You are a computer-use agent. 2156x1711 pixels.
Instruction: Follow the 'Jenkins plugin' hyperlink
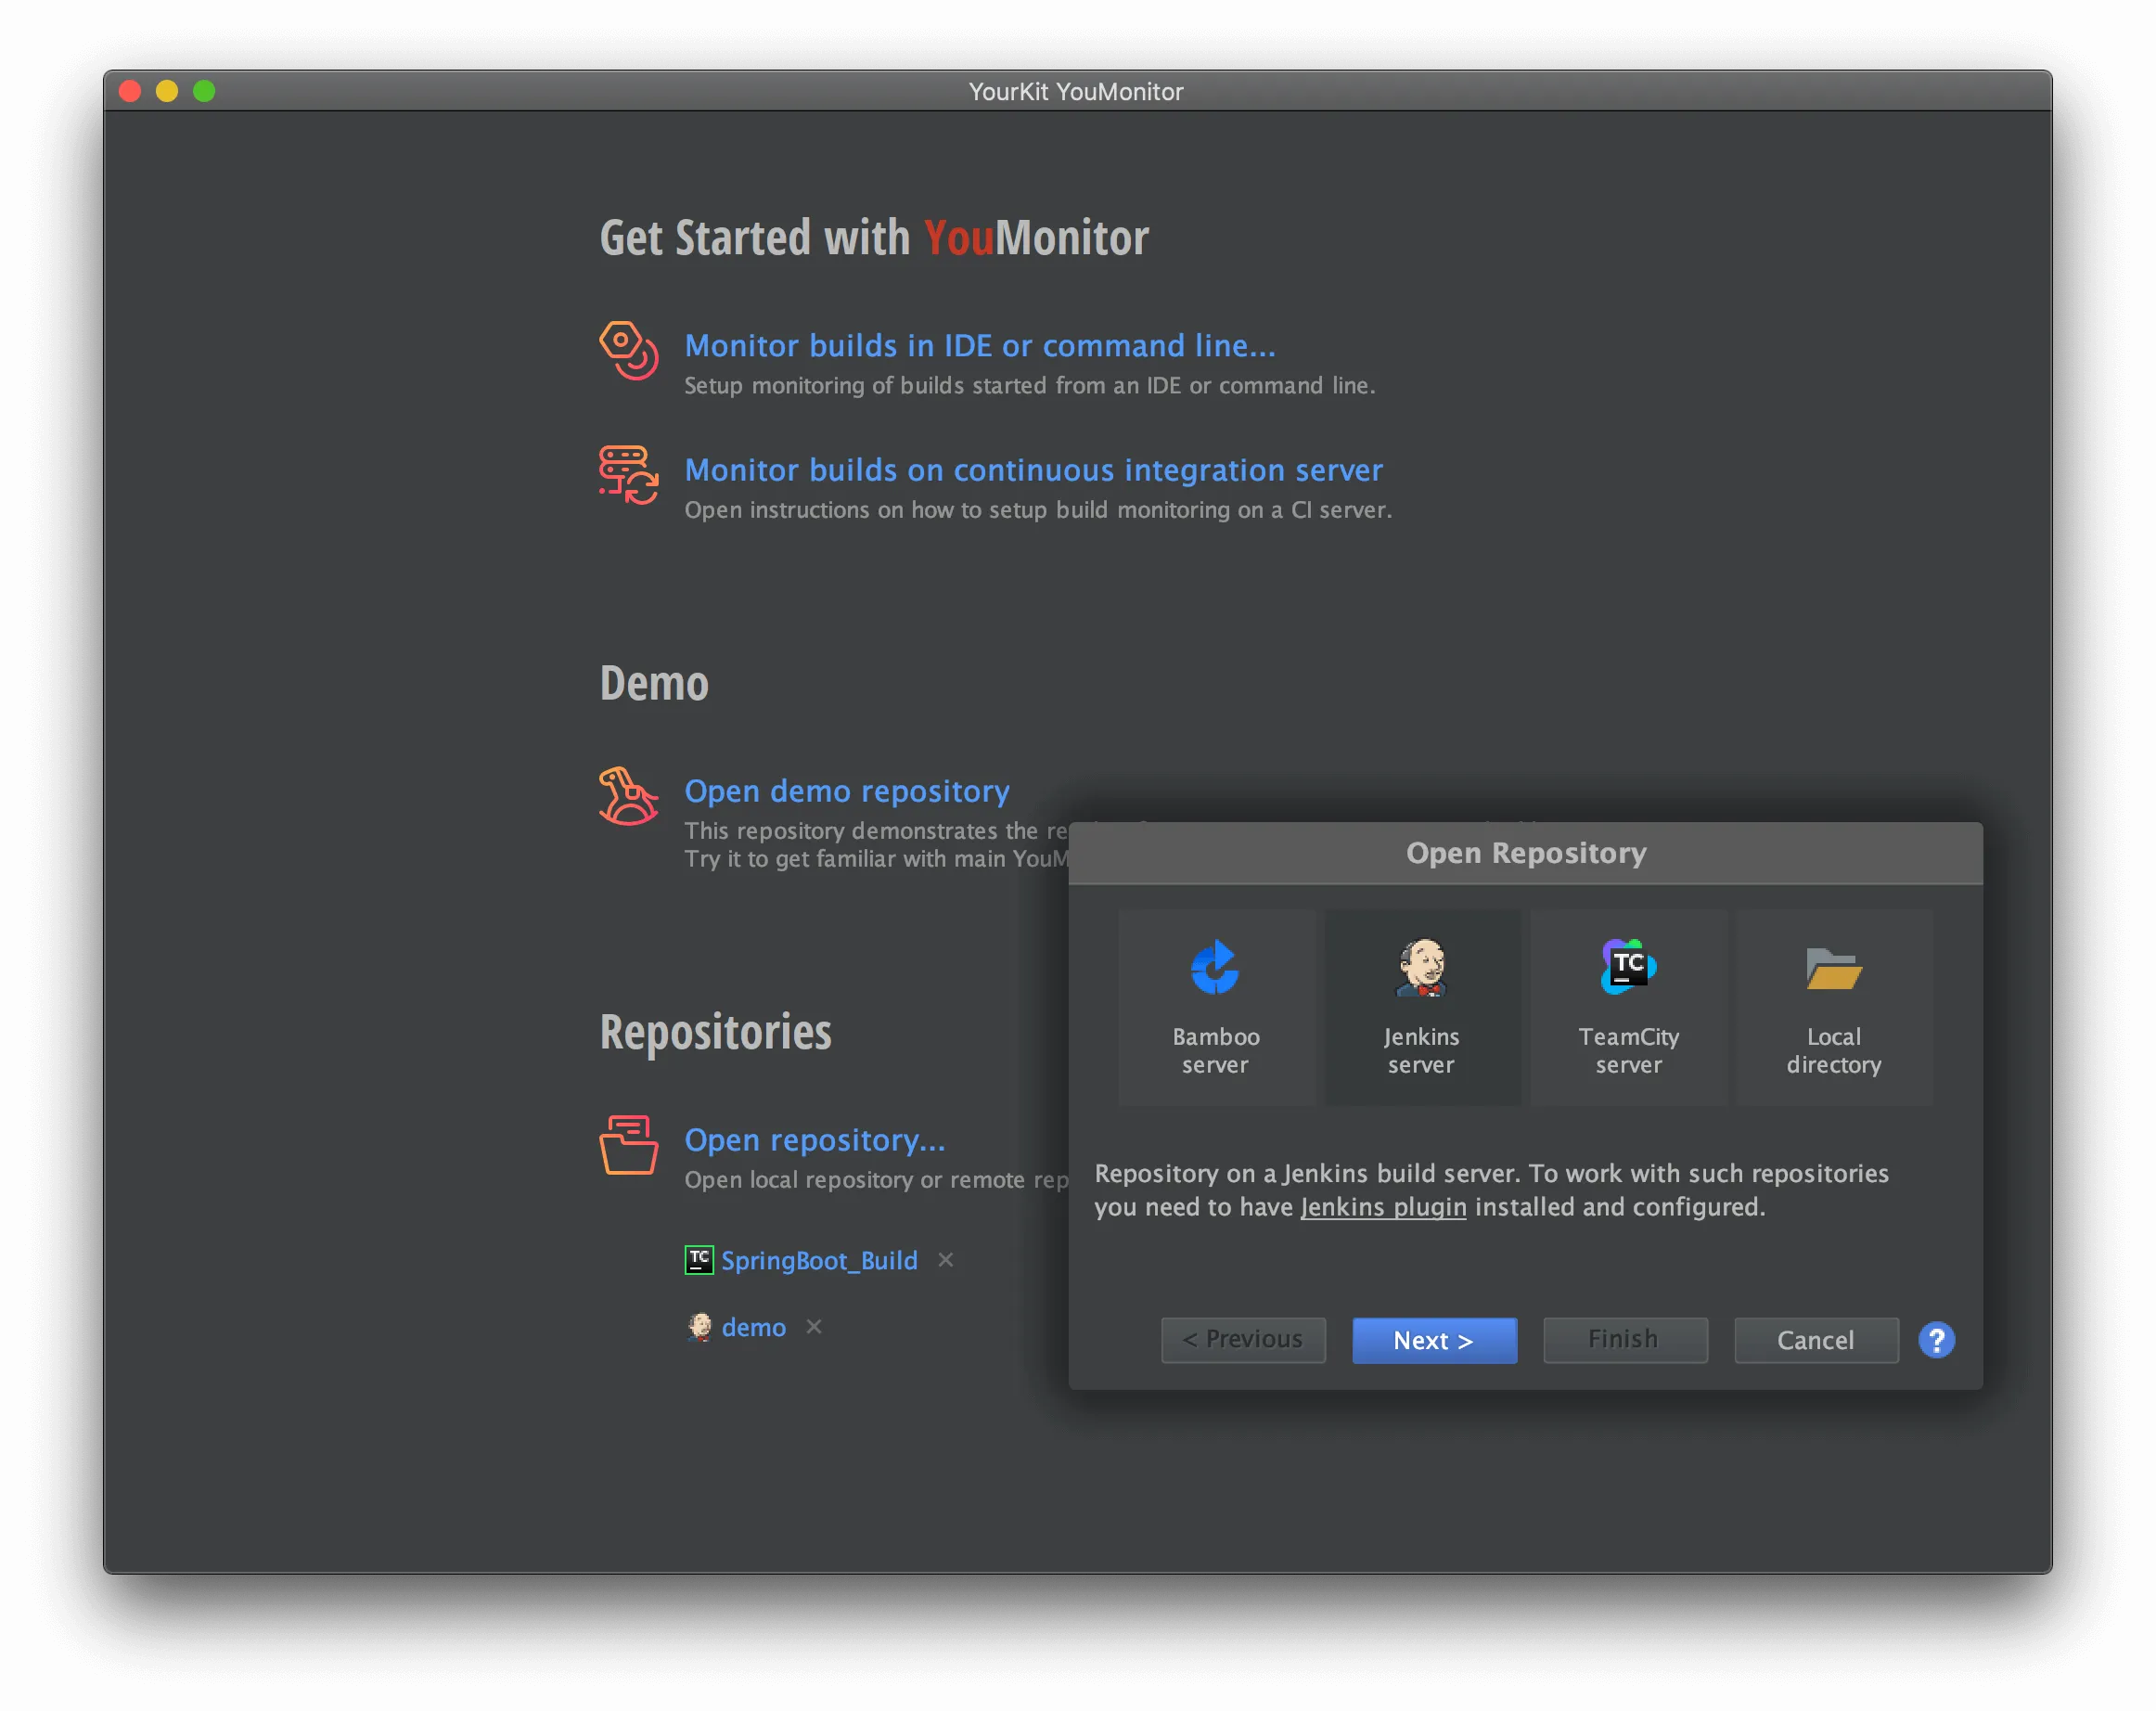[1383, 1207]
